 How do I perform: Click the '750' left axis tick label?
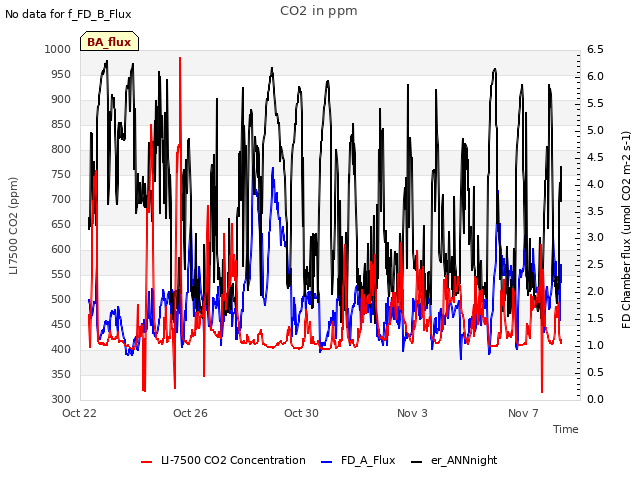pyautogui.click(x=61, y=174)
